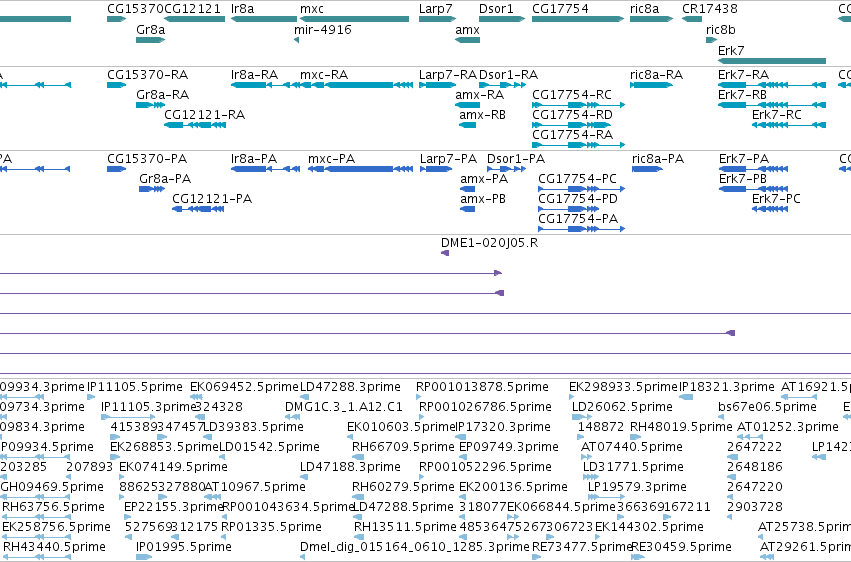Select the Larp7 gene label
The height and width of the screenshot is (562, 851).
[x=435, y=9]
